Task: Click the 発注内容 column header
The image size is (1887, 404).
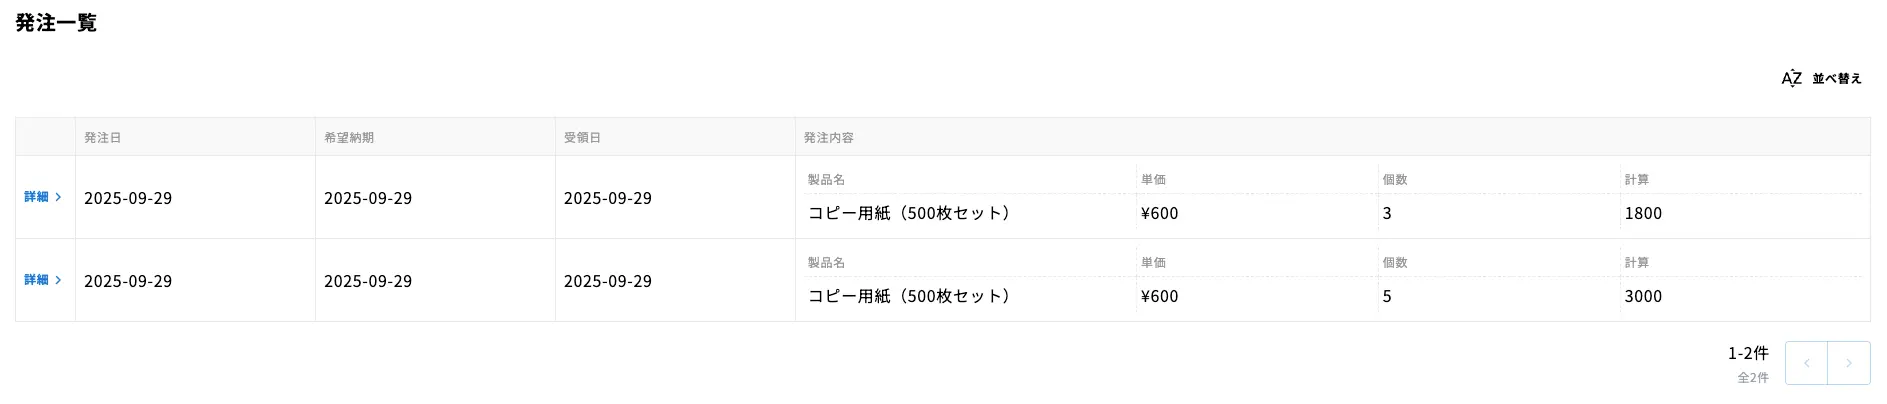Action: pos(829,137)
